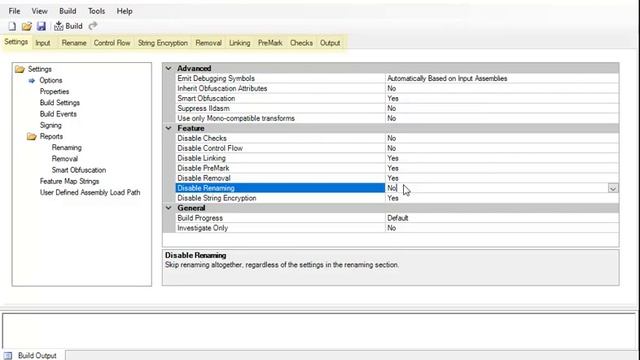Viewport: 640px width, 360px height.
Task: Switch to the Checks tab
Action: pyautogui.click(x=302, y=43)
